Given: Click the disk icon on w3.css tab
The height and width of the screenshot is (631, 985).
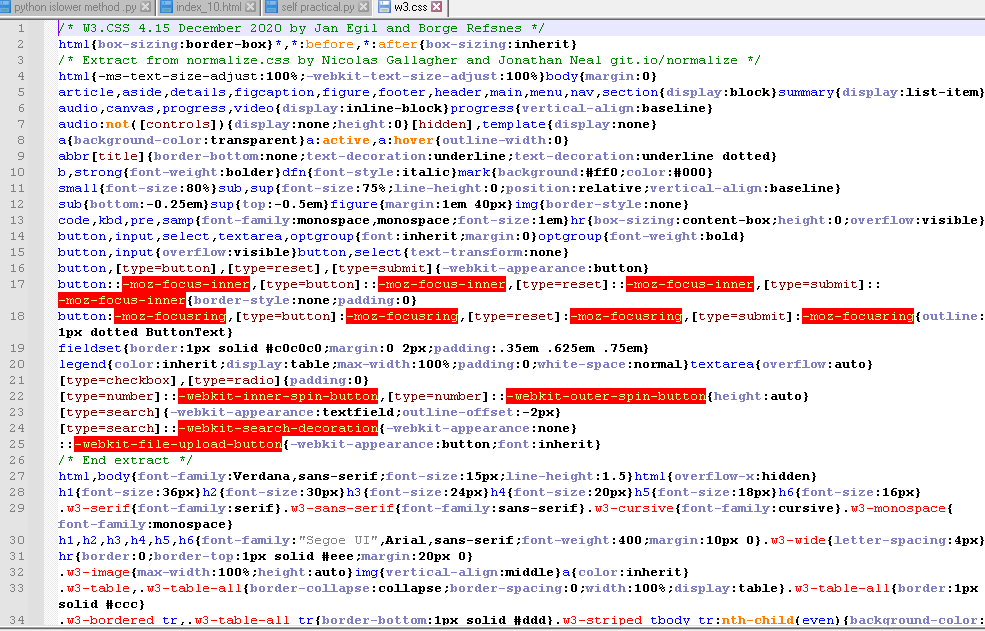Looking at the screenshot, I should click(385, 7).
